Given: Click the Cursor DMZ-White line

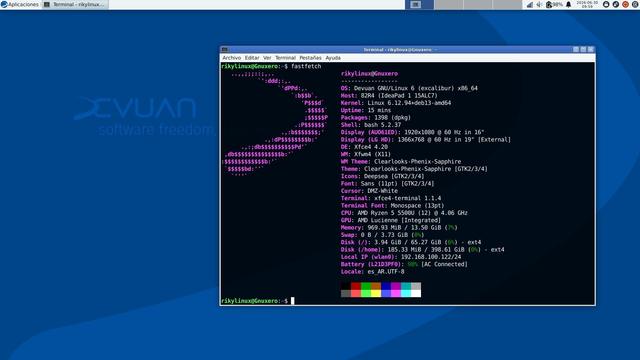Looking at the screenshot, I should pyautogui.click(x=369, y=191).
